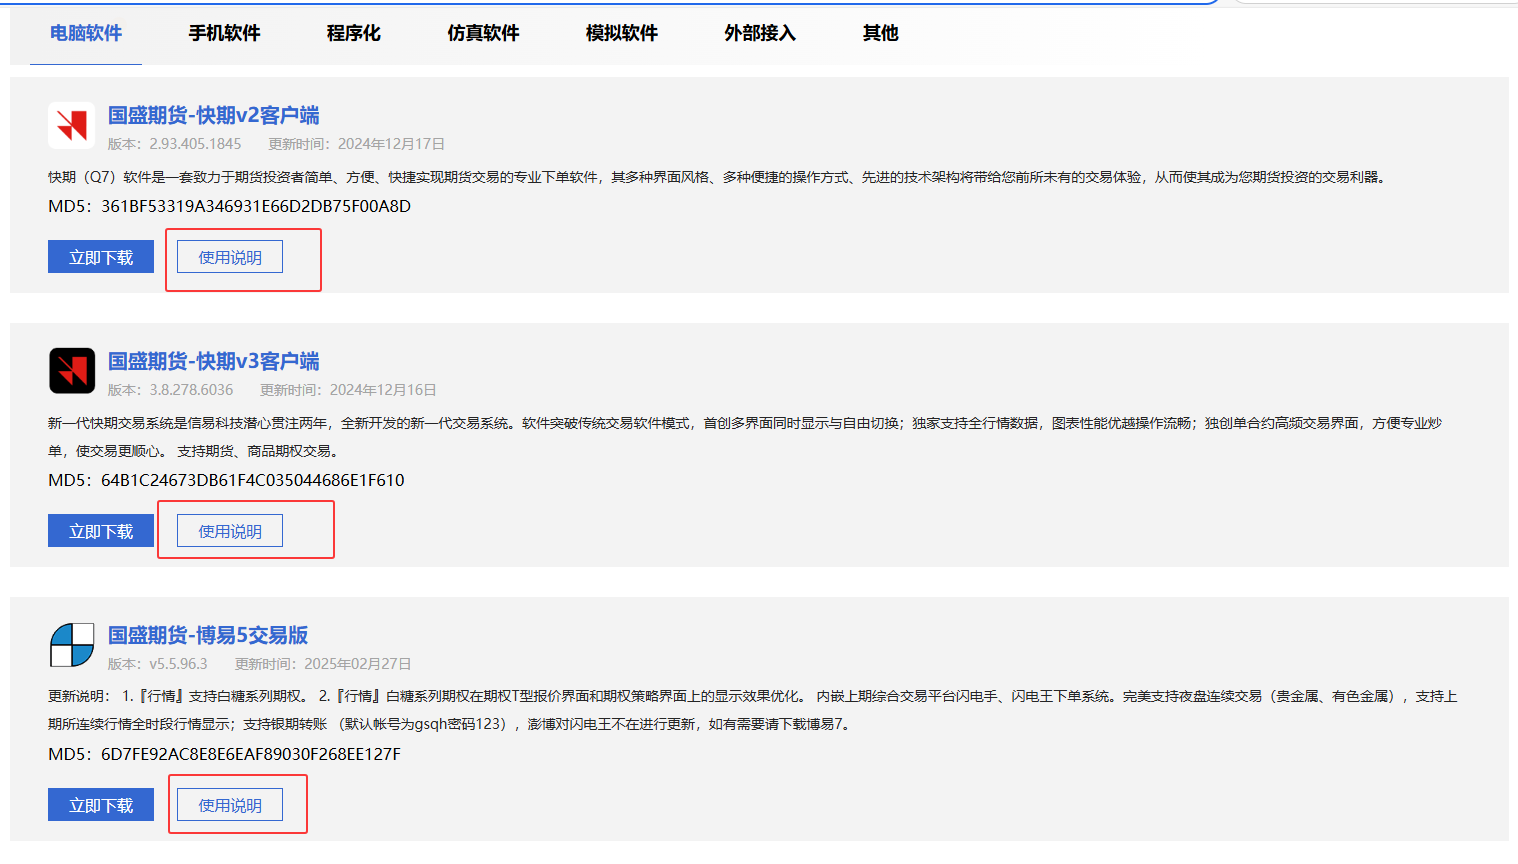Switch to the 模拟软件 tab
Image resolution: width=1518 pixels, height=864 pixels.
[x=621, y=33]
